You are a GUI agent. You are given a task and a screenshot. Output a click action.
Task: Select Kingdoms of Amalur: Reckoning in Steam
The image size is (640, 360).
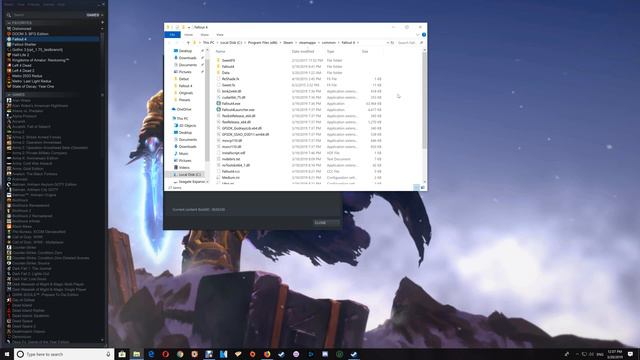point(40,60)
